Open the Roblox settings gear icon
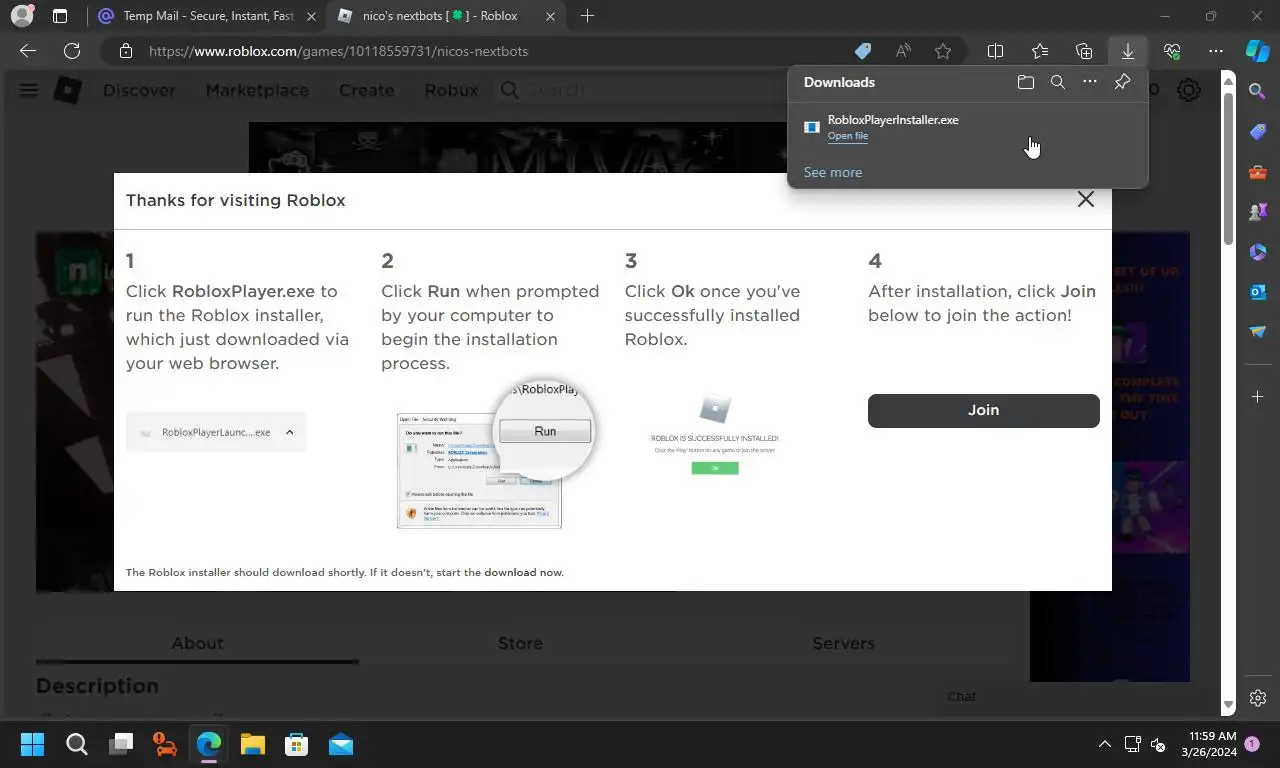 point(1188,90)
